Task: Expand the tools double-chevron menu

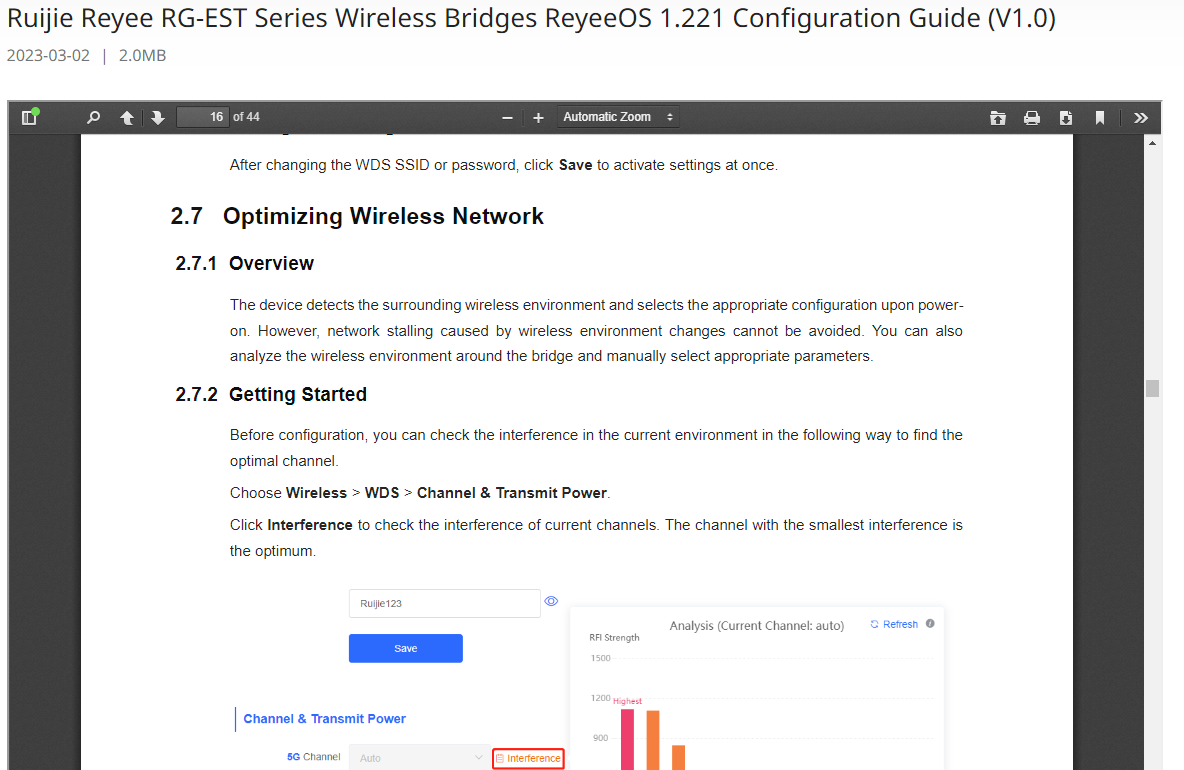Action: coord(1141,118)
